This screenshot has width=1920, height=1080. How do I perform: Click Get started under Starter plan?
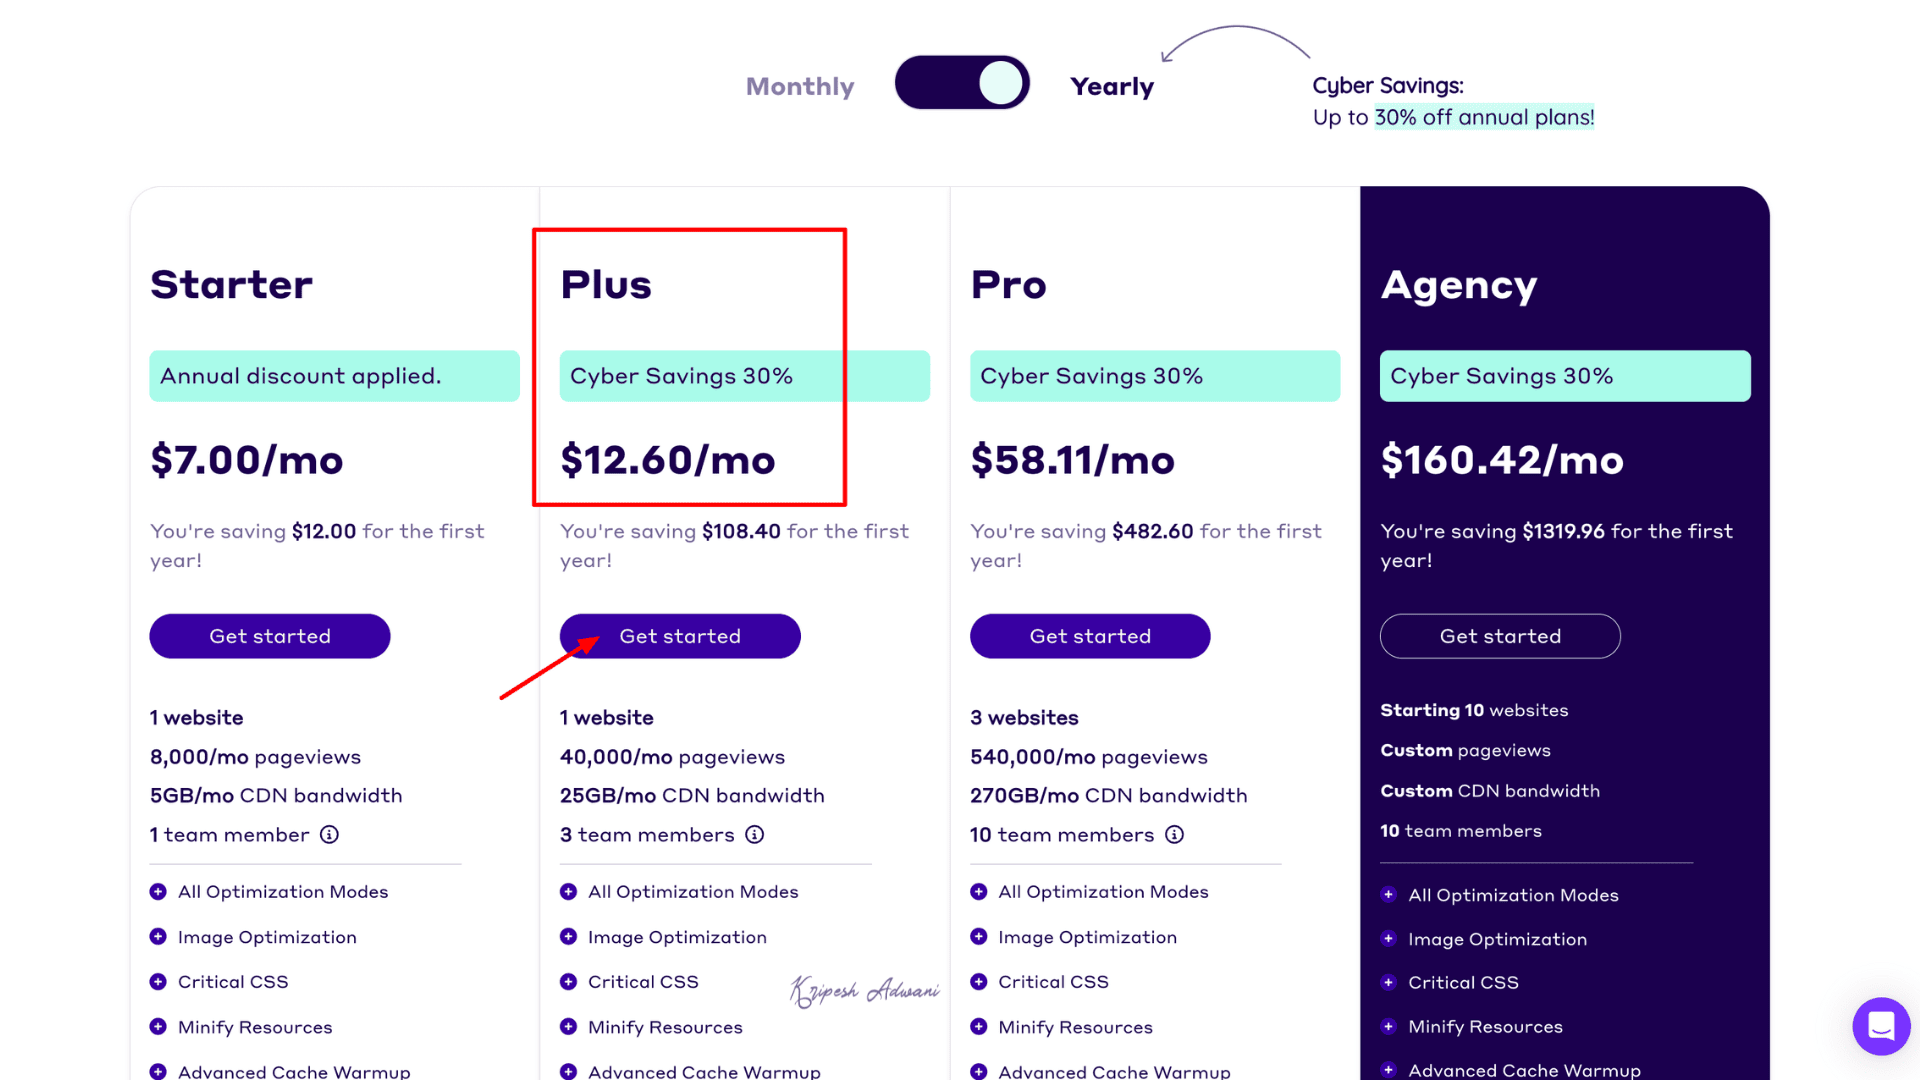tap(270, 636)
